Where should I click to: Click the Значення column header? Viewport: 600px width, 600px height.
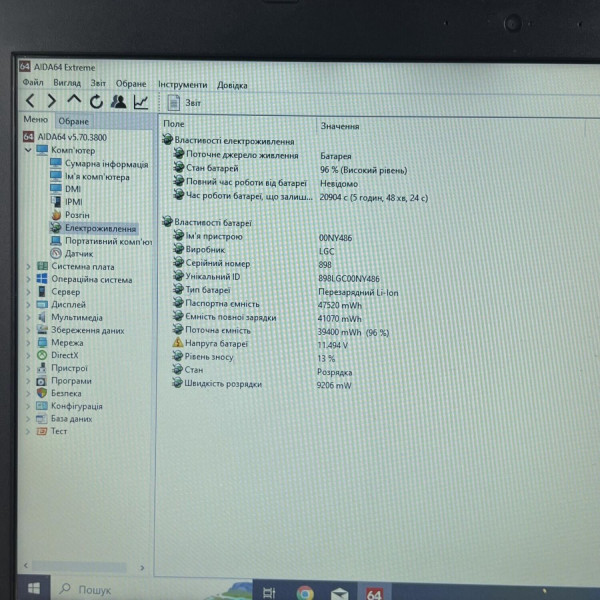coord(340,126)
